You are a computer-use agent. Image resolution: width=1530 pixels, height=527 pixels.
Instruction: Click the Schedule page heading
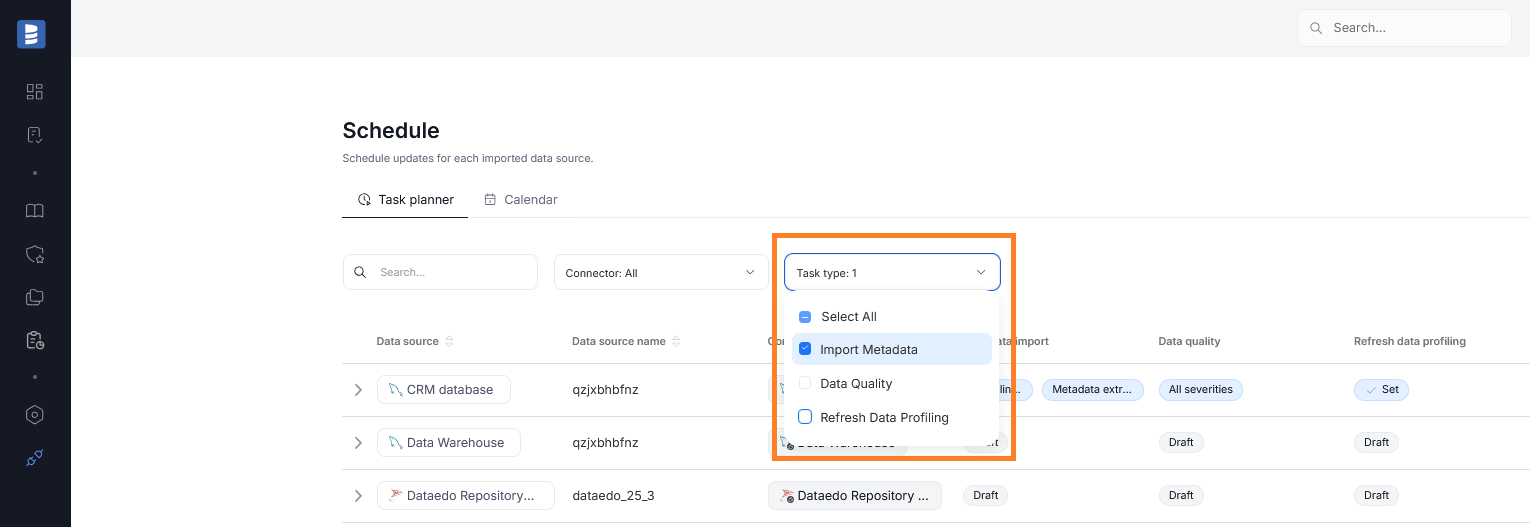tap(391, 130)
